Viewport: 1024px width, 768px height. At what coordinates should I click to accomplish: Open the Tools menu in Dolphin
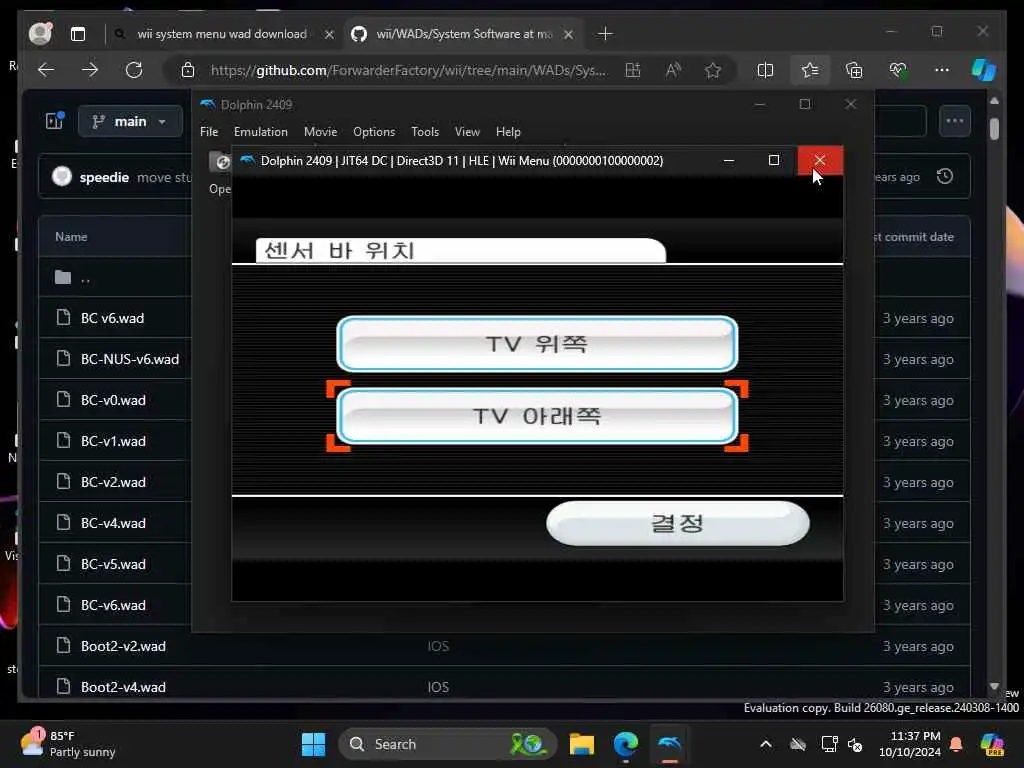tap(424, 132)
